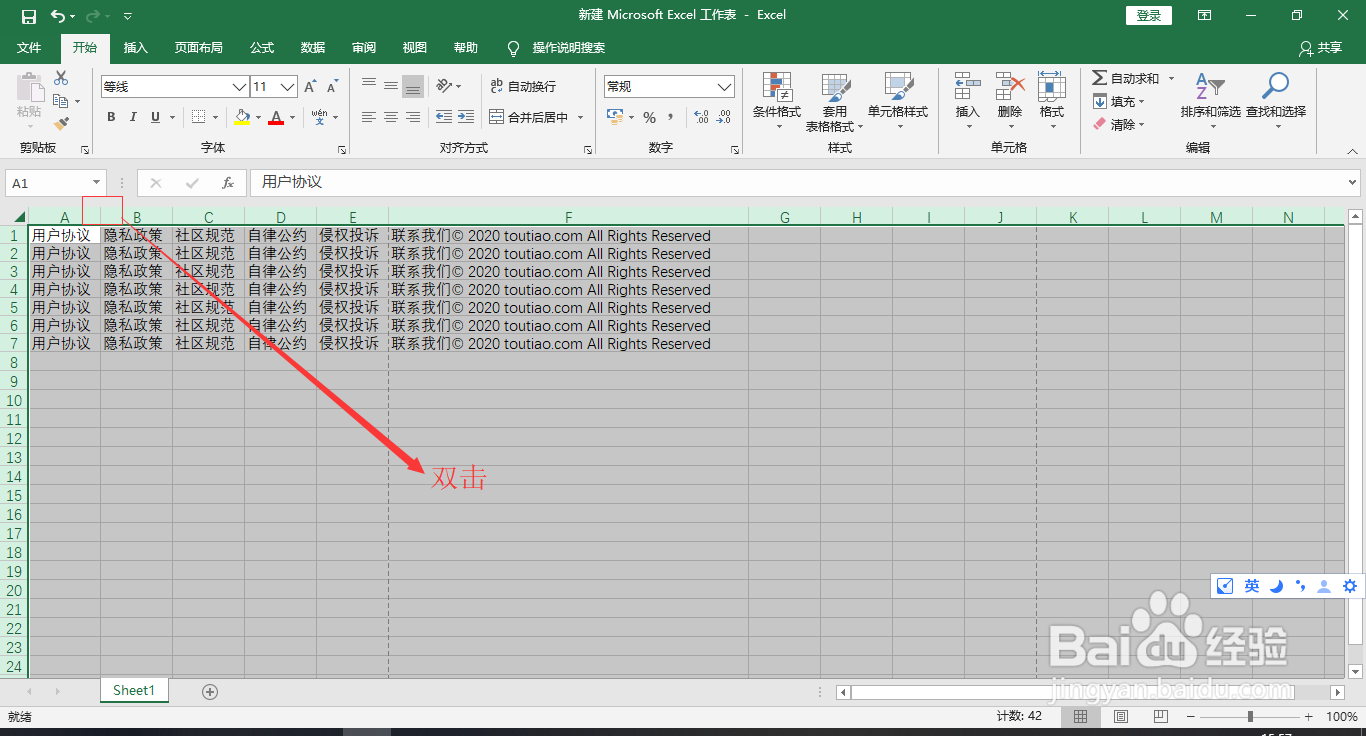The height and width of the screenshot is (736, 1366).
Task: Increase decimal places
Action: pos(700,117)
